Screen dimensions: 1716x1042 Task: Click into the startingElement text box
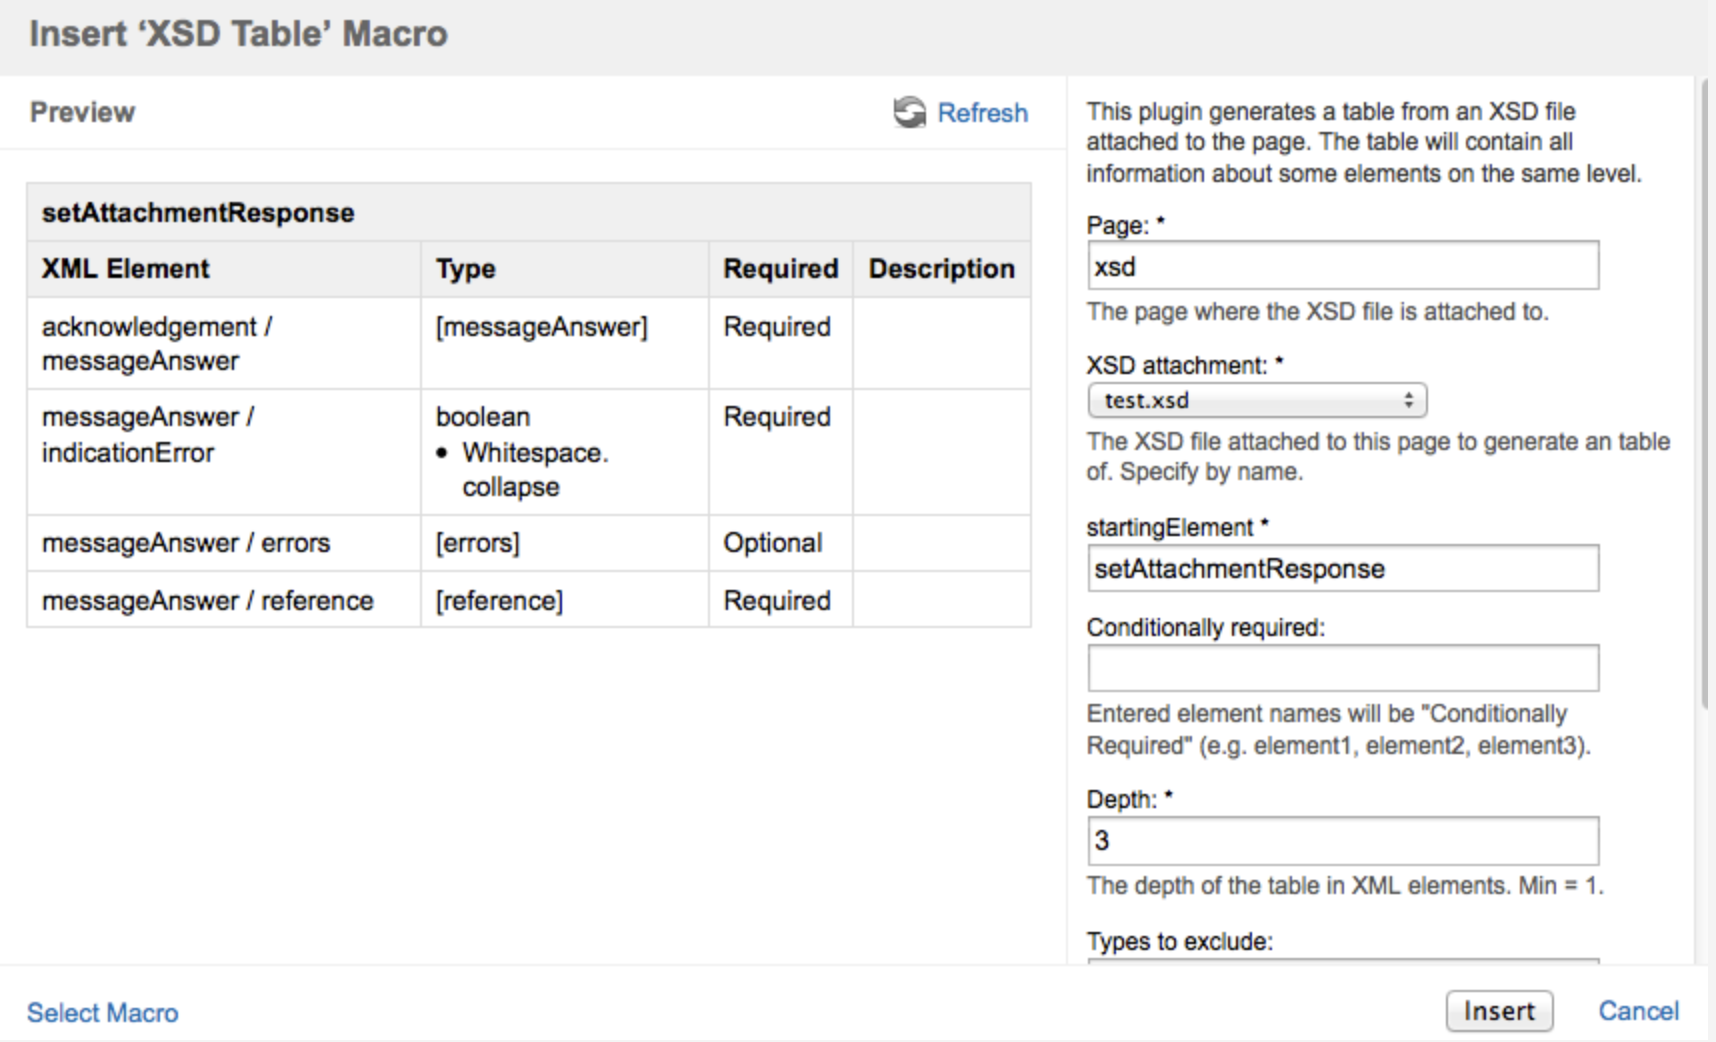[1342, 569]
